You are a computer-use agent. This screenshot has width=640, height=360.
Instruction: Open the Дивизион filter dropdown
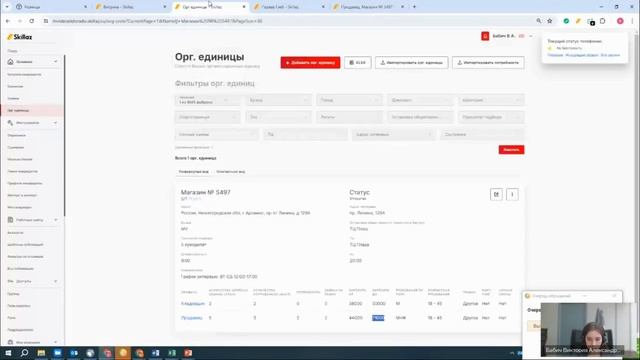click(x=420, y=100)
